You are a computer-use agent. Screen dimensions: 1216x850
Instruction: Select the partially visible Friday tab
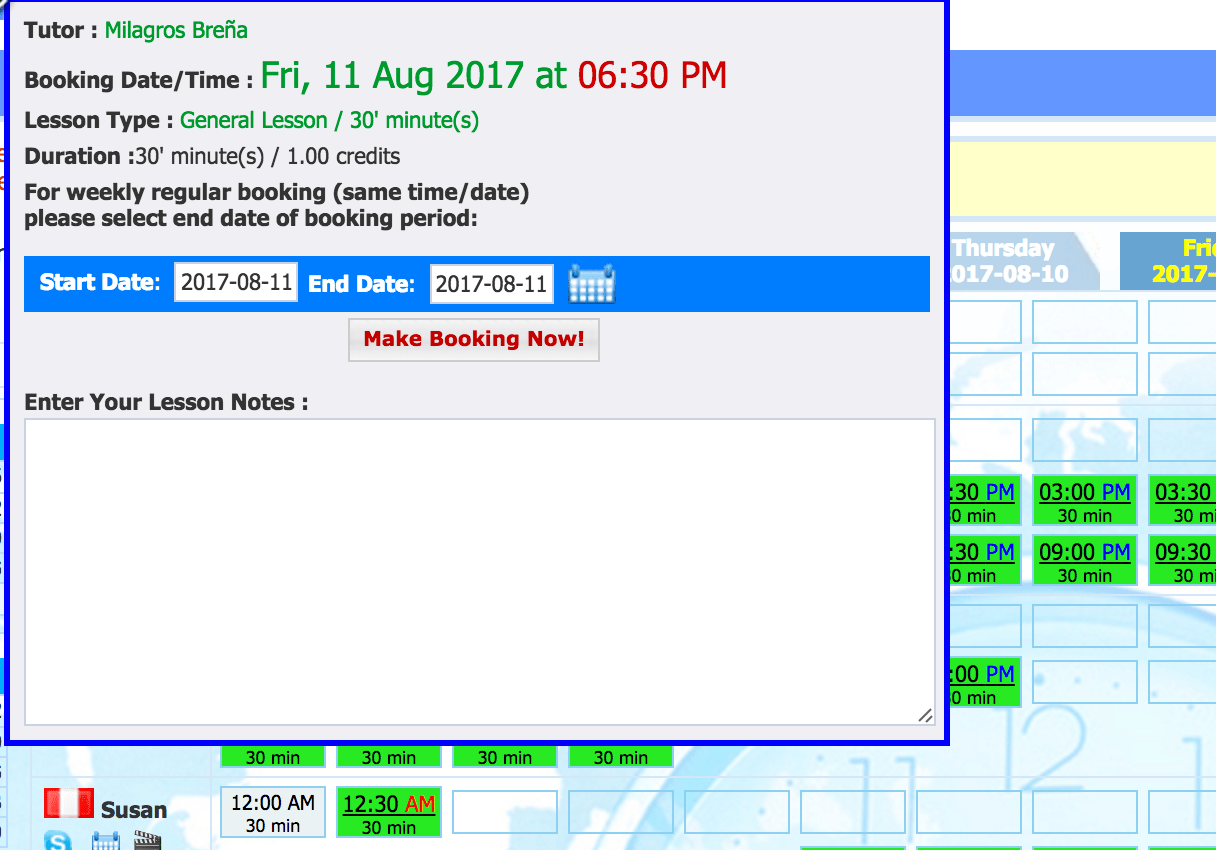pyautogui.click(x=1168, y=261)
